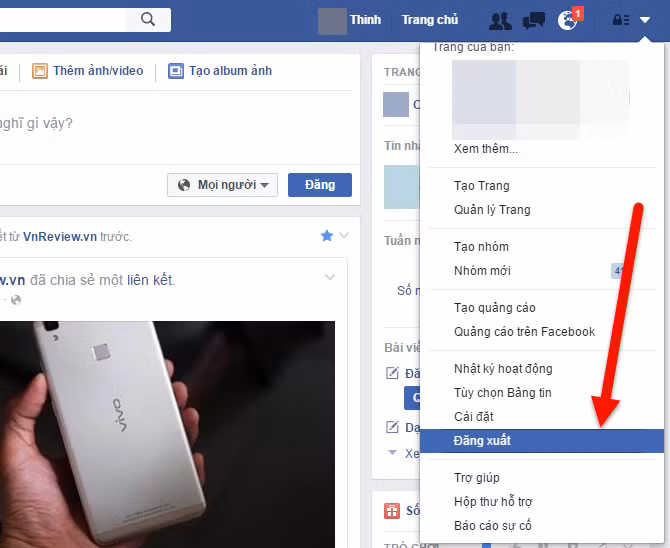Open Hộp thư hỗ trợ menu item
The image size is (670, 548).
click(493, 501)
